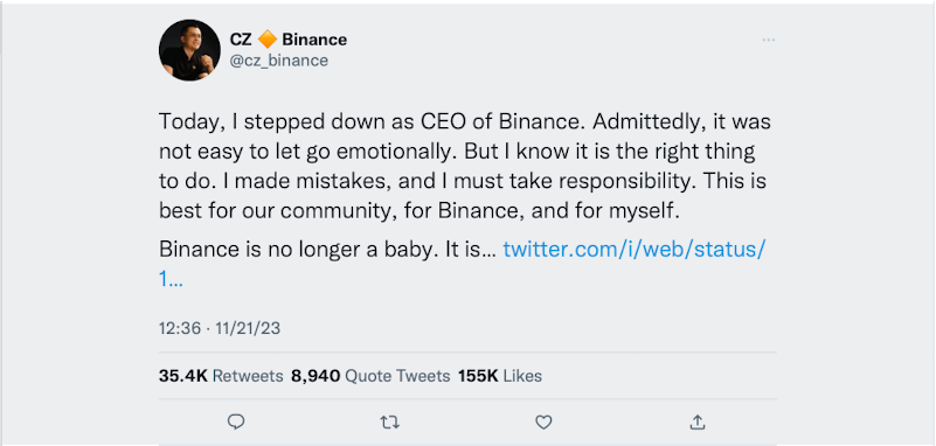The image size is (936, 446).
Task: Click the truncated "1…" link continuation
Action: (x=170, y=279)
